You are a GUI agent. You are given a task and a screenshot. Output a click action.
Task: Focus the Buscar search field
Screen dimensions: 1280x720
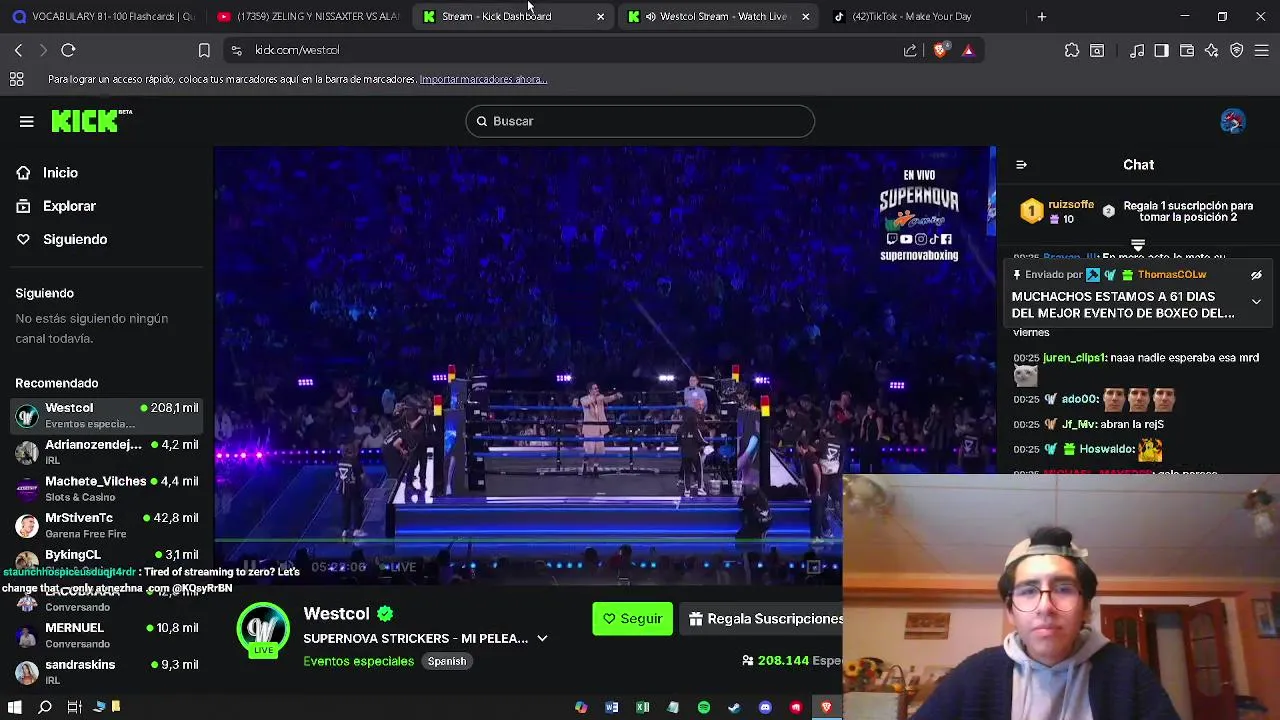pyautogui.click(x=640, y=121)
